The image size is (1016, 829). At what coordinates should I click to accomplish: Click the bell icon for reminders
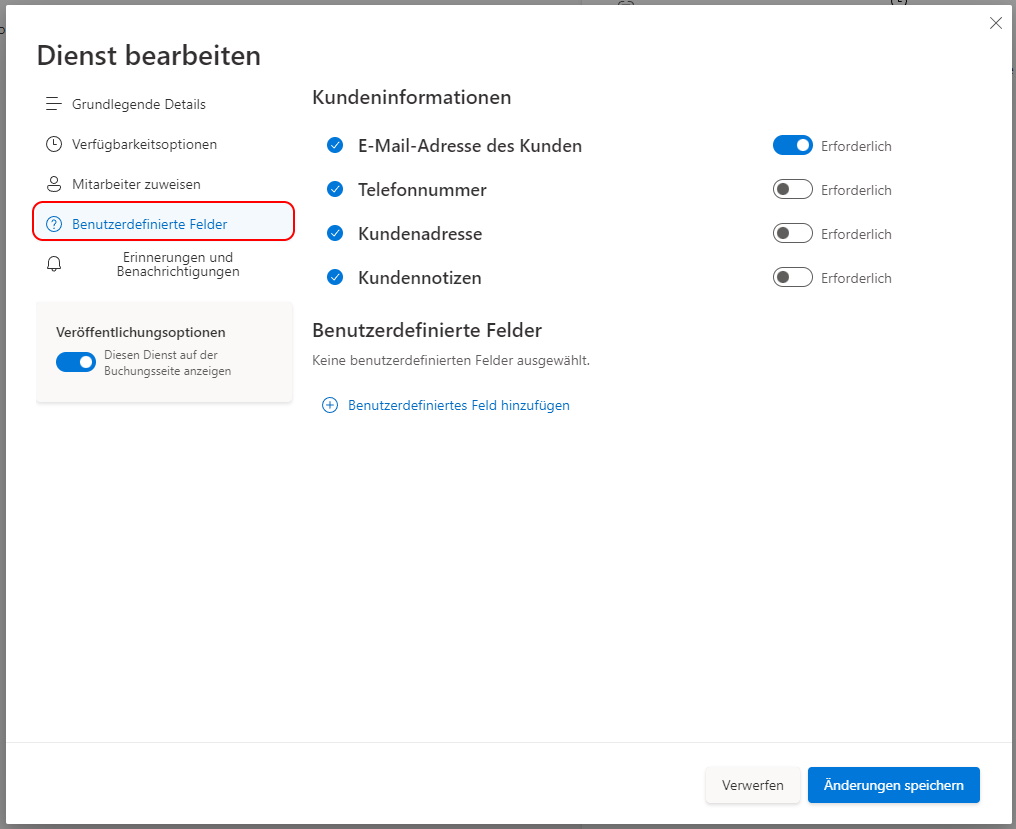(54, 264)
